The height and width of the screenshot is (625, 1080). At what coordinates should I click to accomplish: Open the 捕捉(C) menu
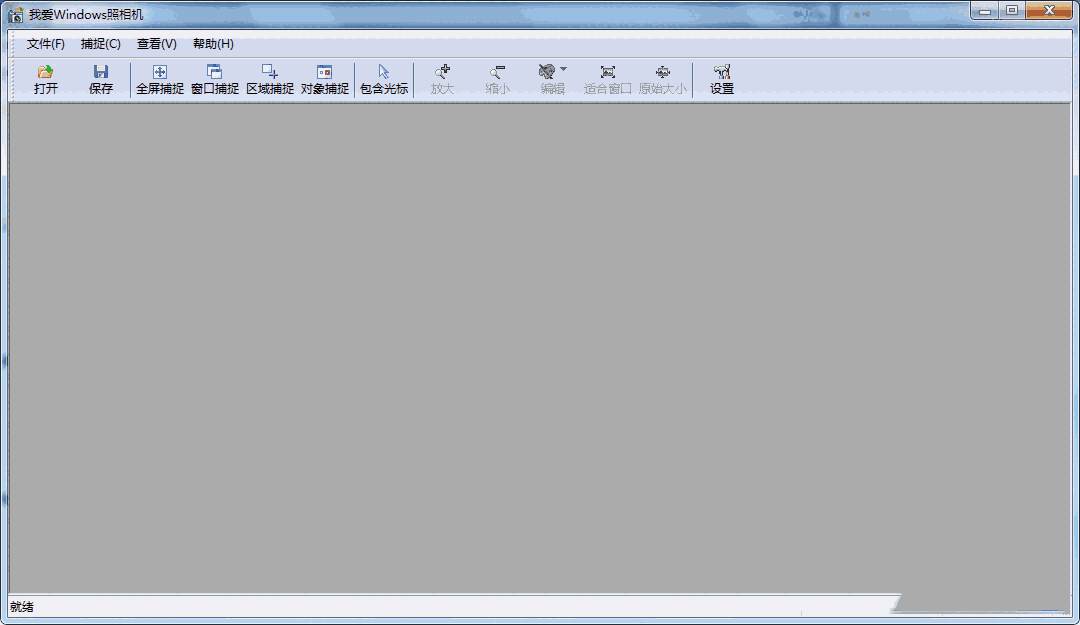pos(100,44)
